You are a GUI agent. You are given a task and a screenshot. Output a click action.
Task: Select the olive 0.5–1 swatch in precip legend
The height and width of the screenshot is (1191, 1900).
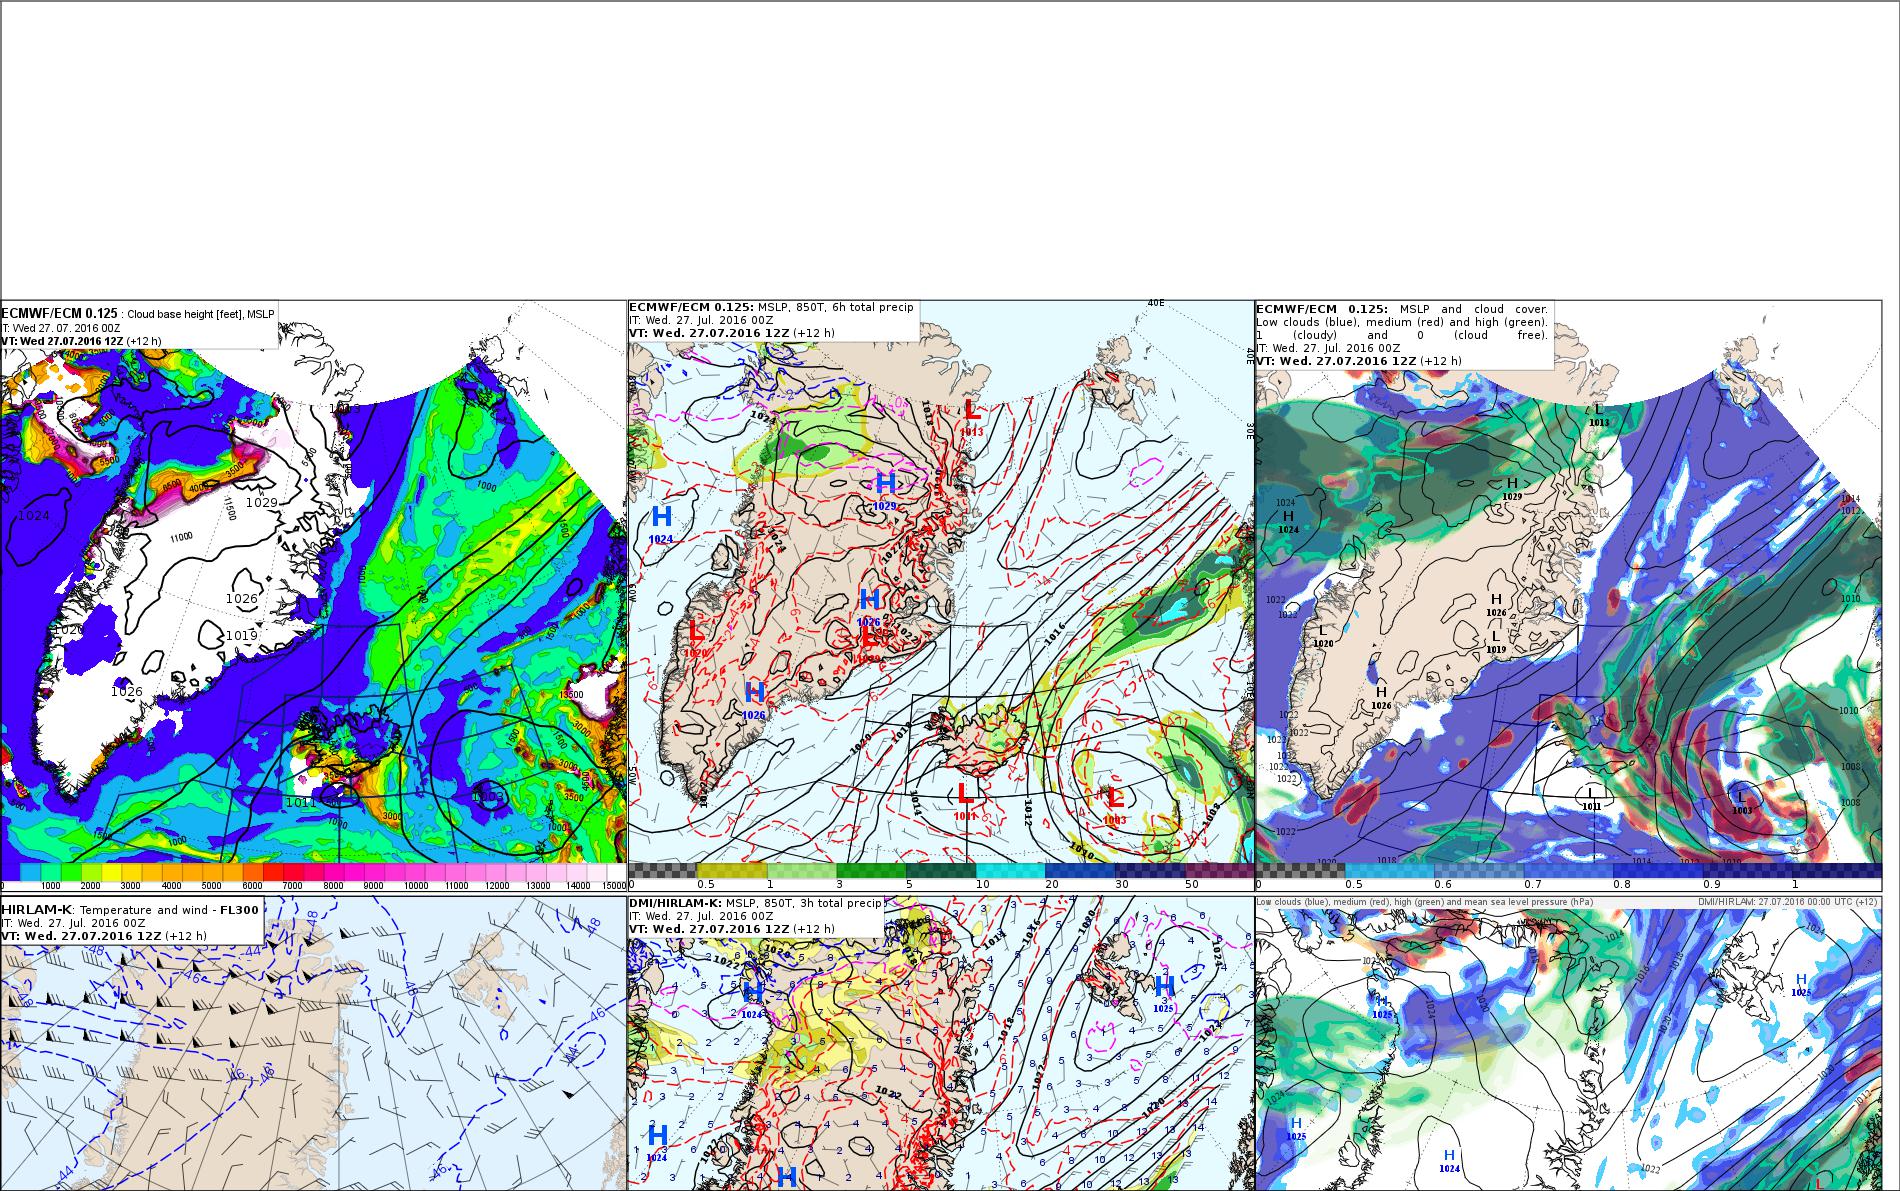point(732,871)
